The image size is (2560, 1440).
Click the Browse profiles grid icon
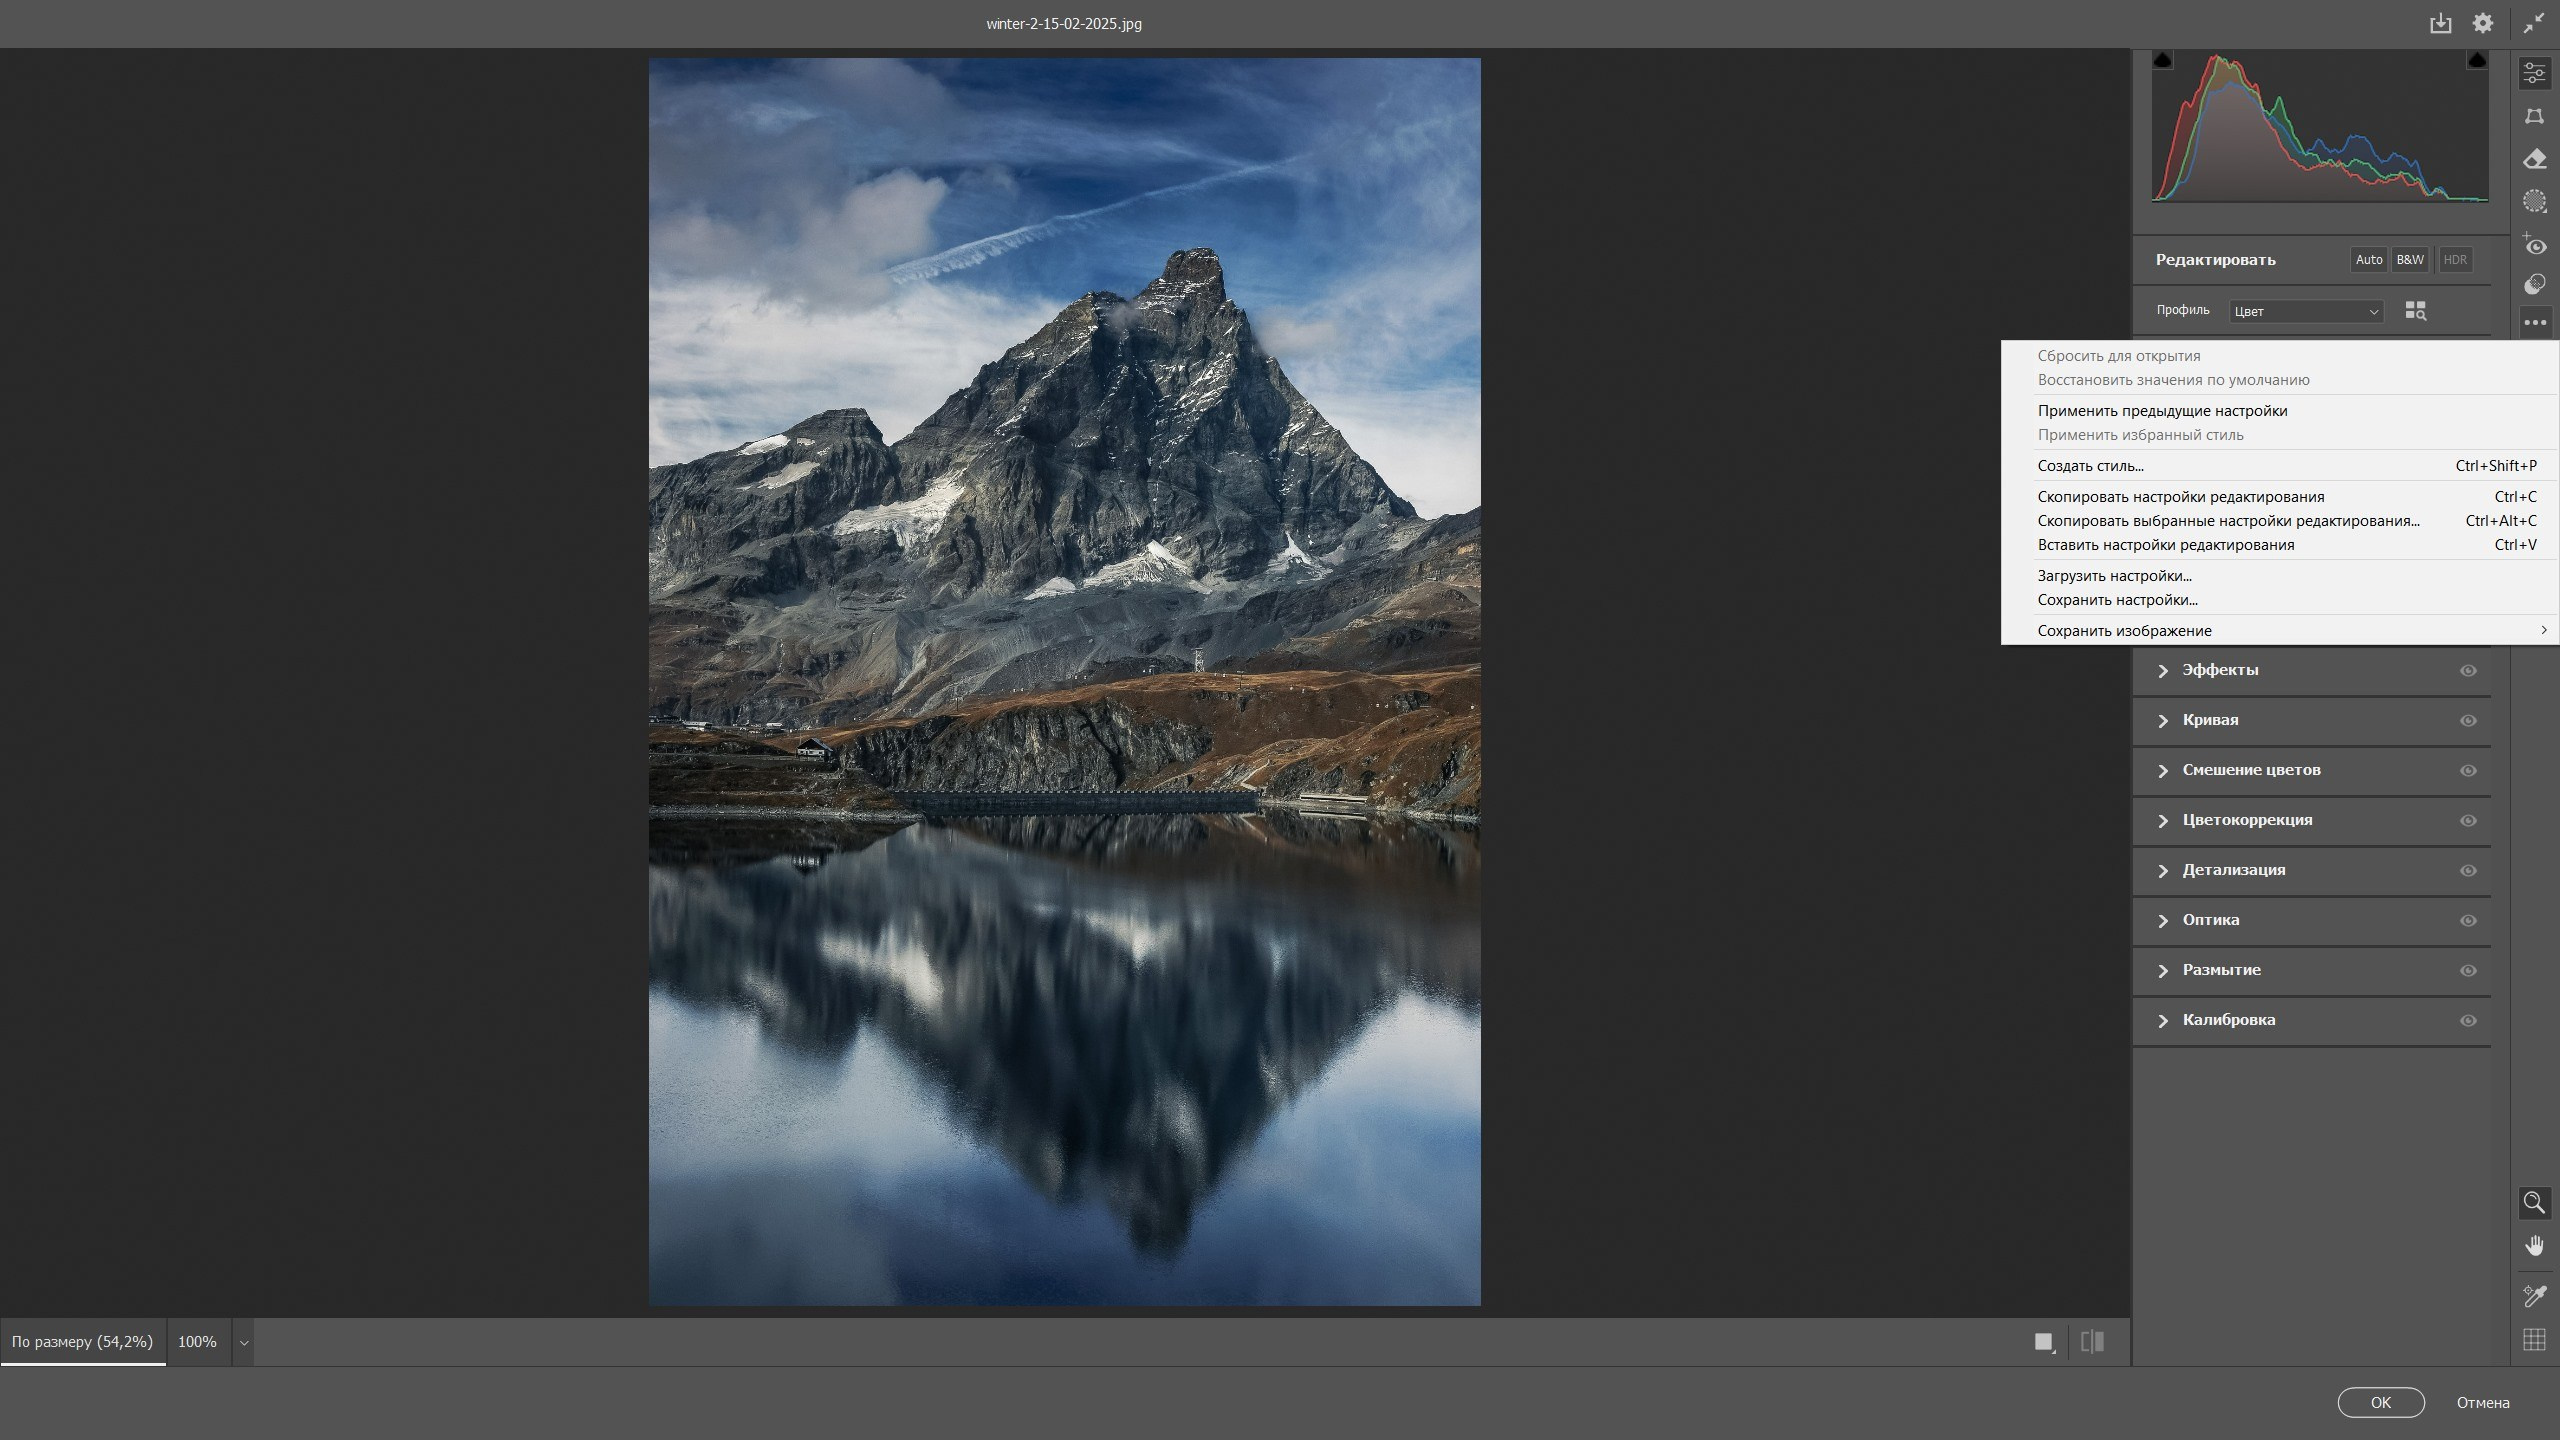[2415, 311]
